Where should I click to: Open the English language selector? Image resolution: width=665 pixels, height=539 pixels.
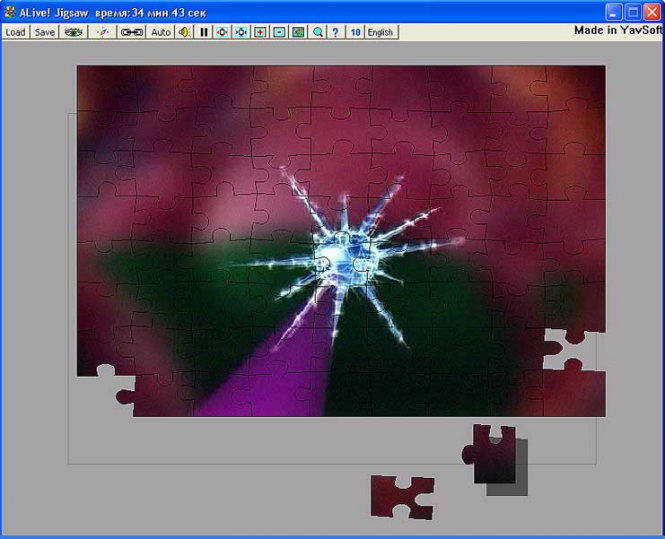click(x=381, y=32)
